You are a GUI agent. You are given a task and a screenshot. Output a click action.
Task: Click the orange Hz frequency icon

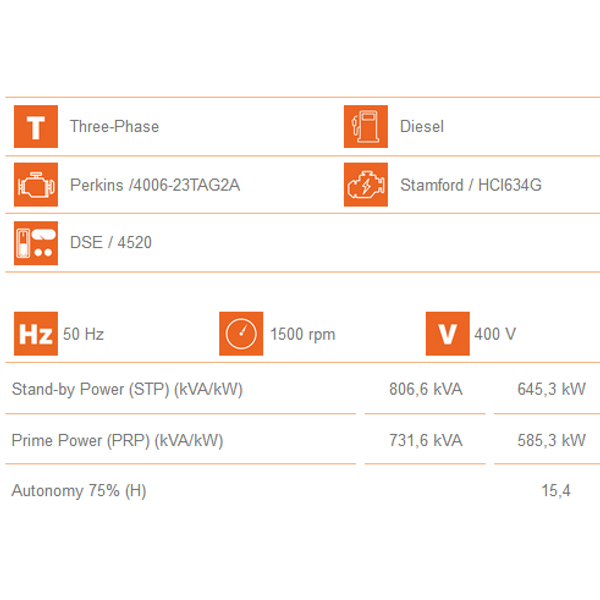(36, 334)
